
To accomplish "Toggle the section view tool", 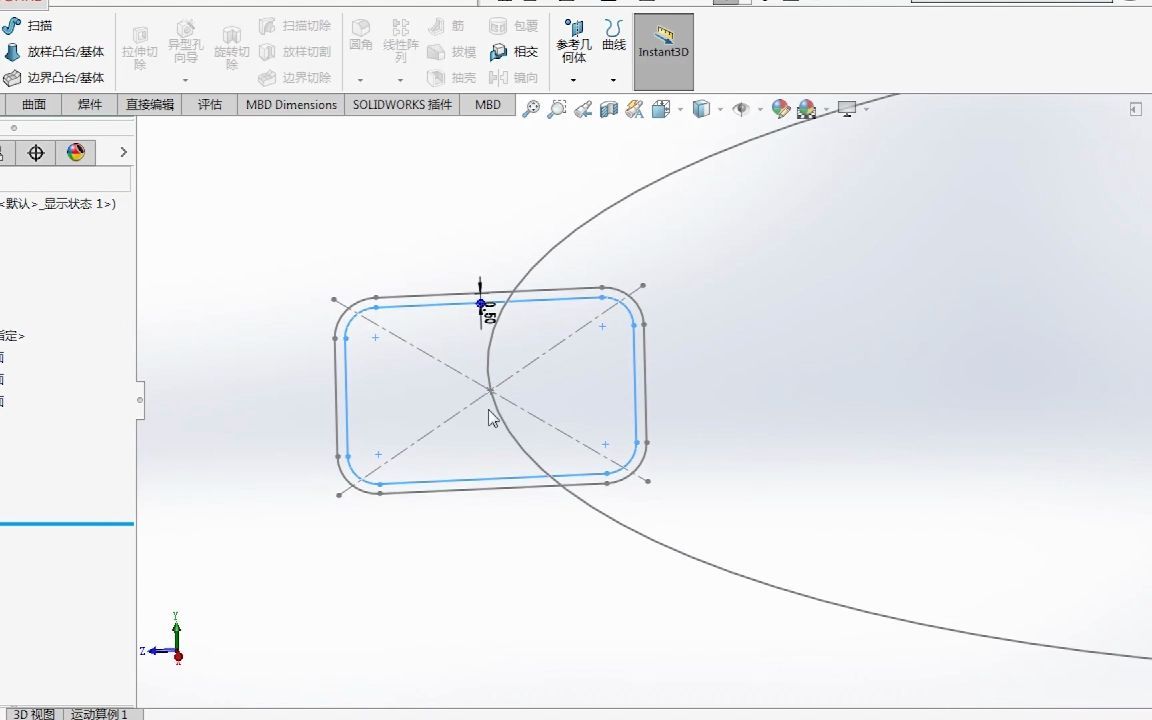I will click(x=606, y=108).
